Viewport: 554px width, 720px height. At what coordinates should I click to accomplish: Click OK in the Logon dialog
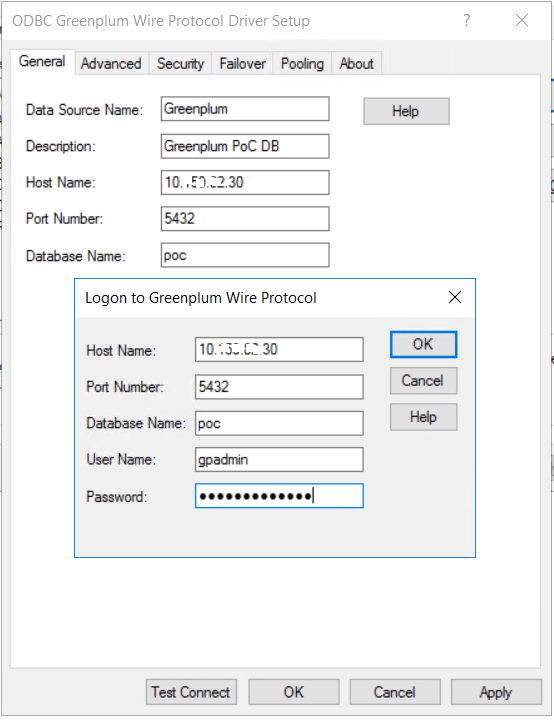tap(424, 344)
